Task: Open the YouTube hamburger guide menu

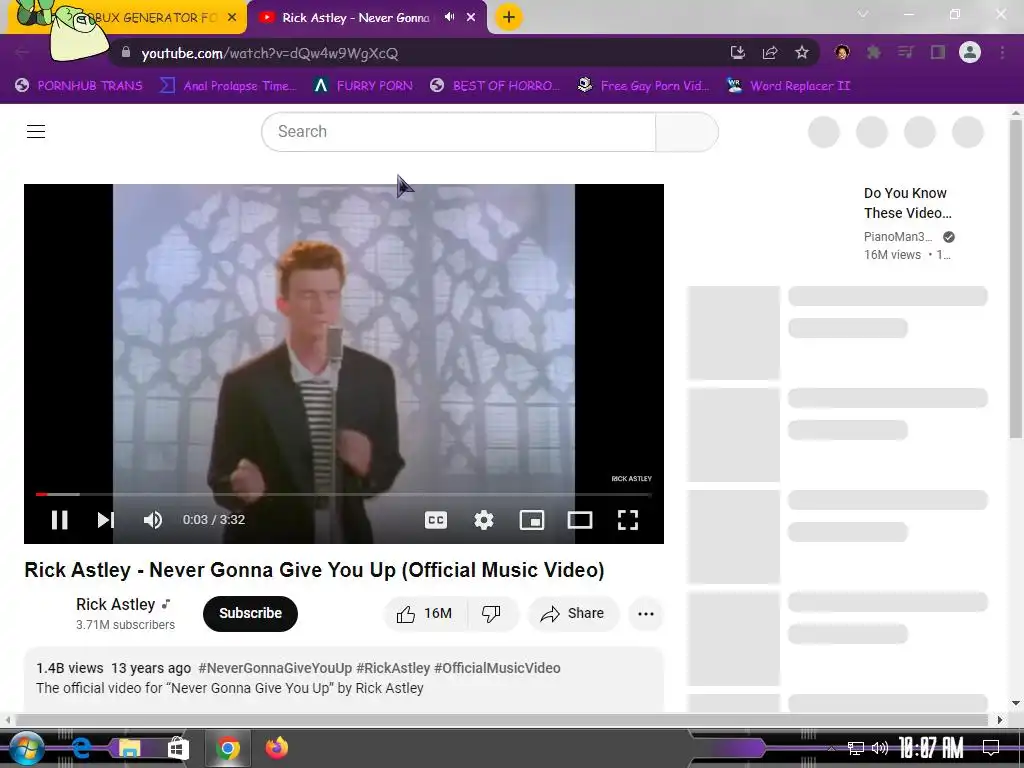Action: click(36, 131)
